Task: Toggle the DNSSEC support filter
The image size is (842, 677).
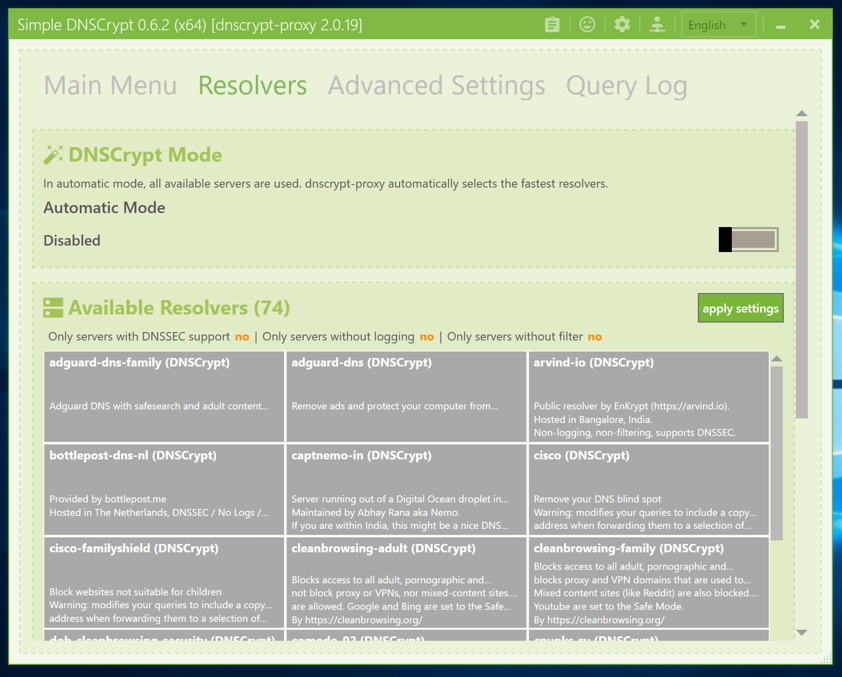Action: point(242,337)
